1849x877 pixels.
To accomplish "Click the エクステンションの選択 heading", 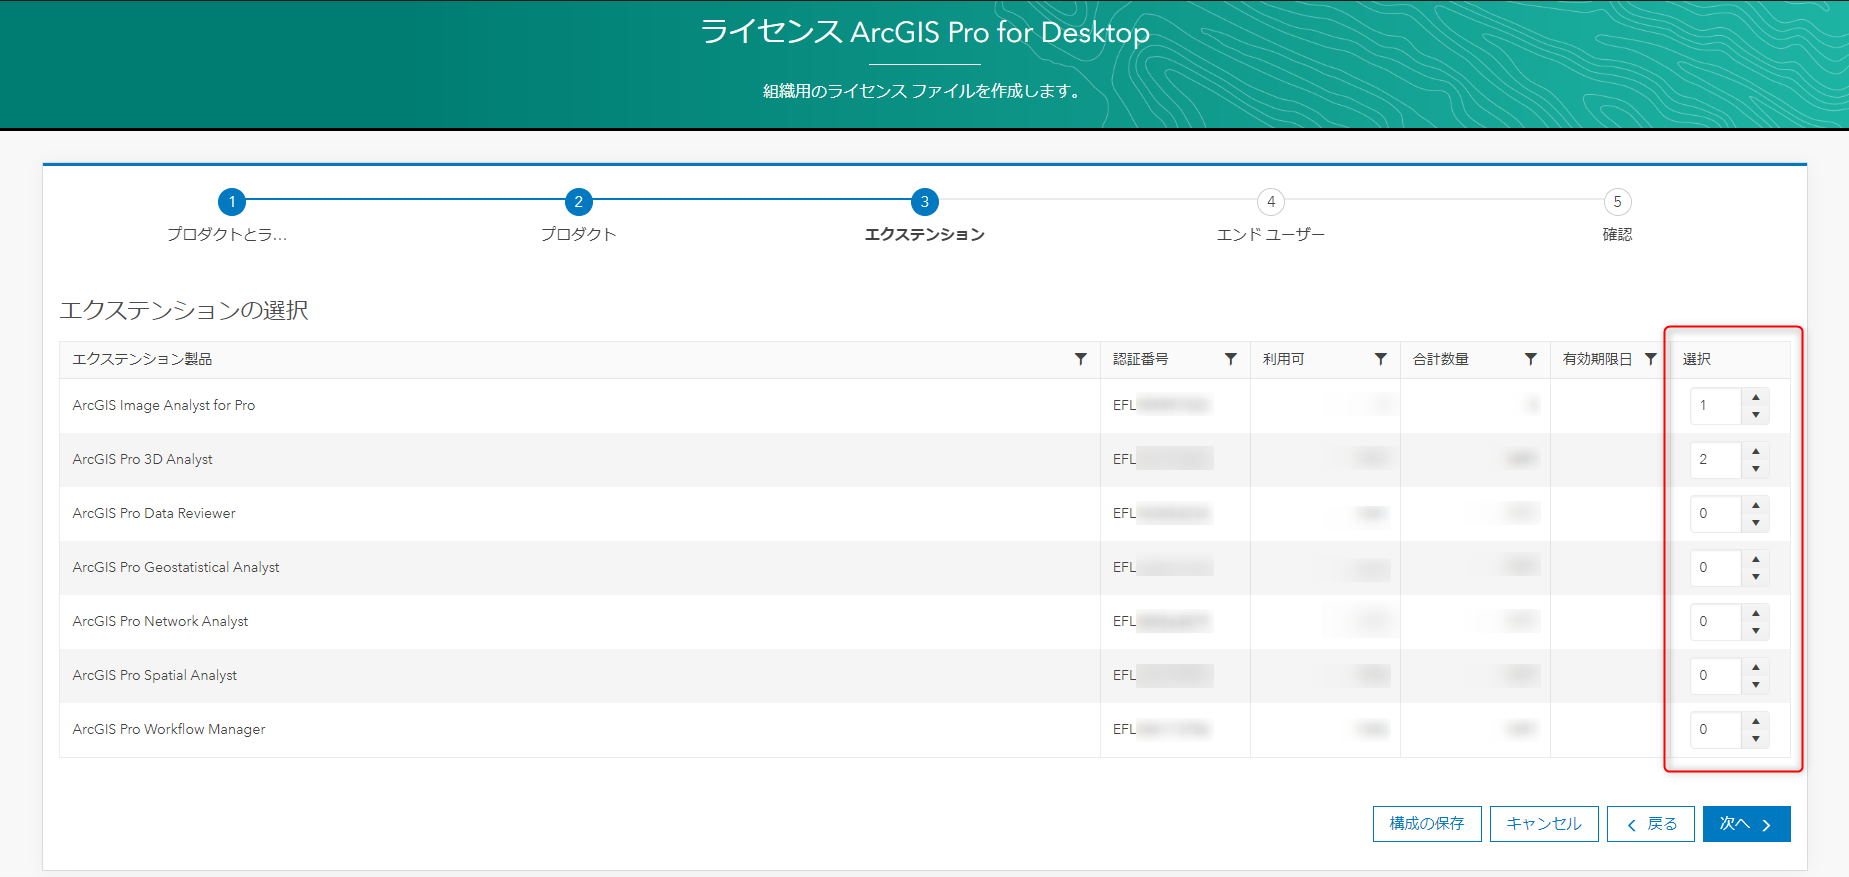I will (x=184, y=310).
